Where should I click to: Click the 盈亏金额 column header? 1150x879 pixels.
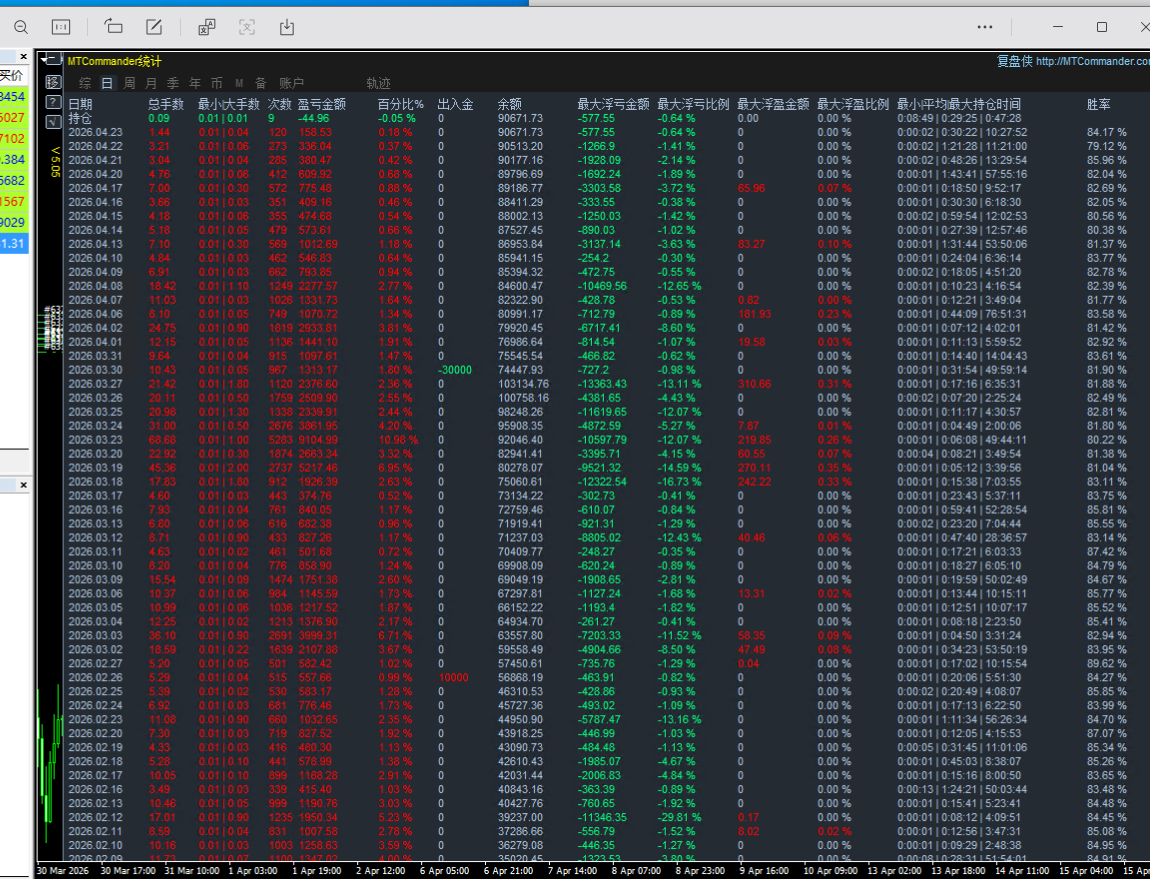[x=321, y=104]
